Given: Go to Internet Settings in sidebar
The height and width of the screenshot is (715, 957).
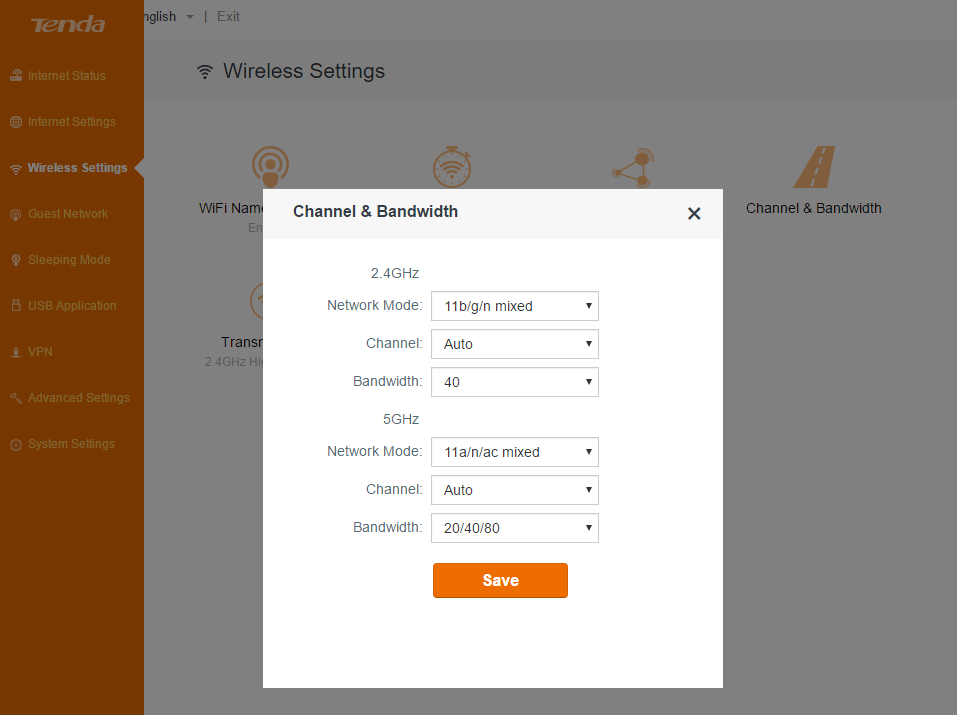Looking at the screenshot, I should 71,122.
